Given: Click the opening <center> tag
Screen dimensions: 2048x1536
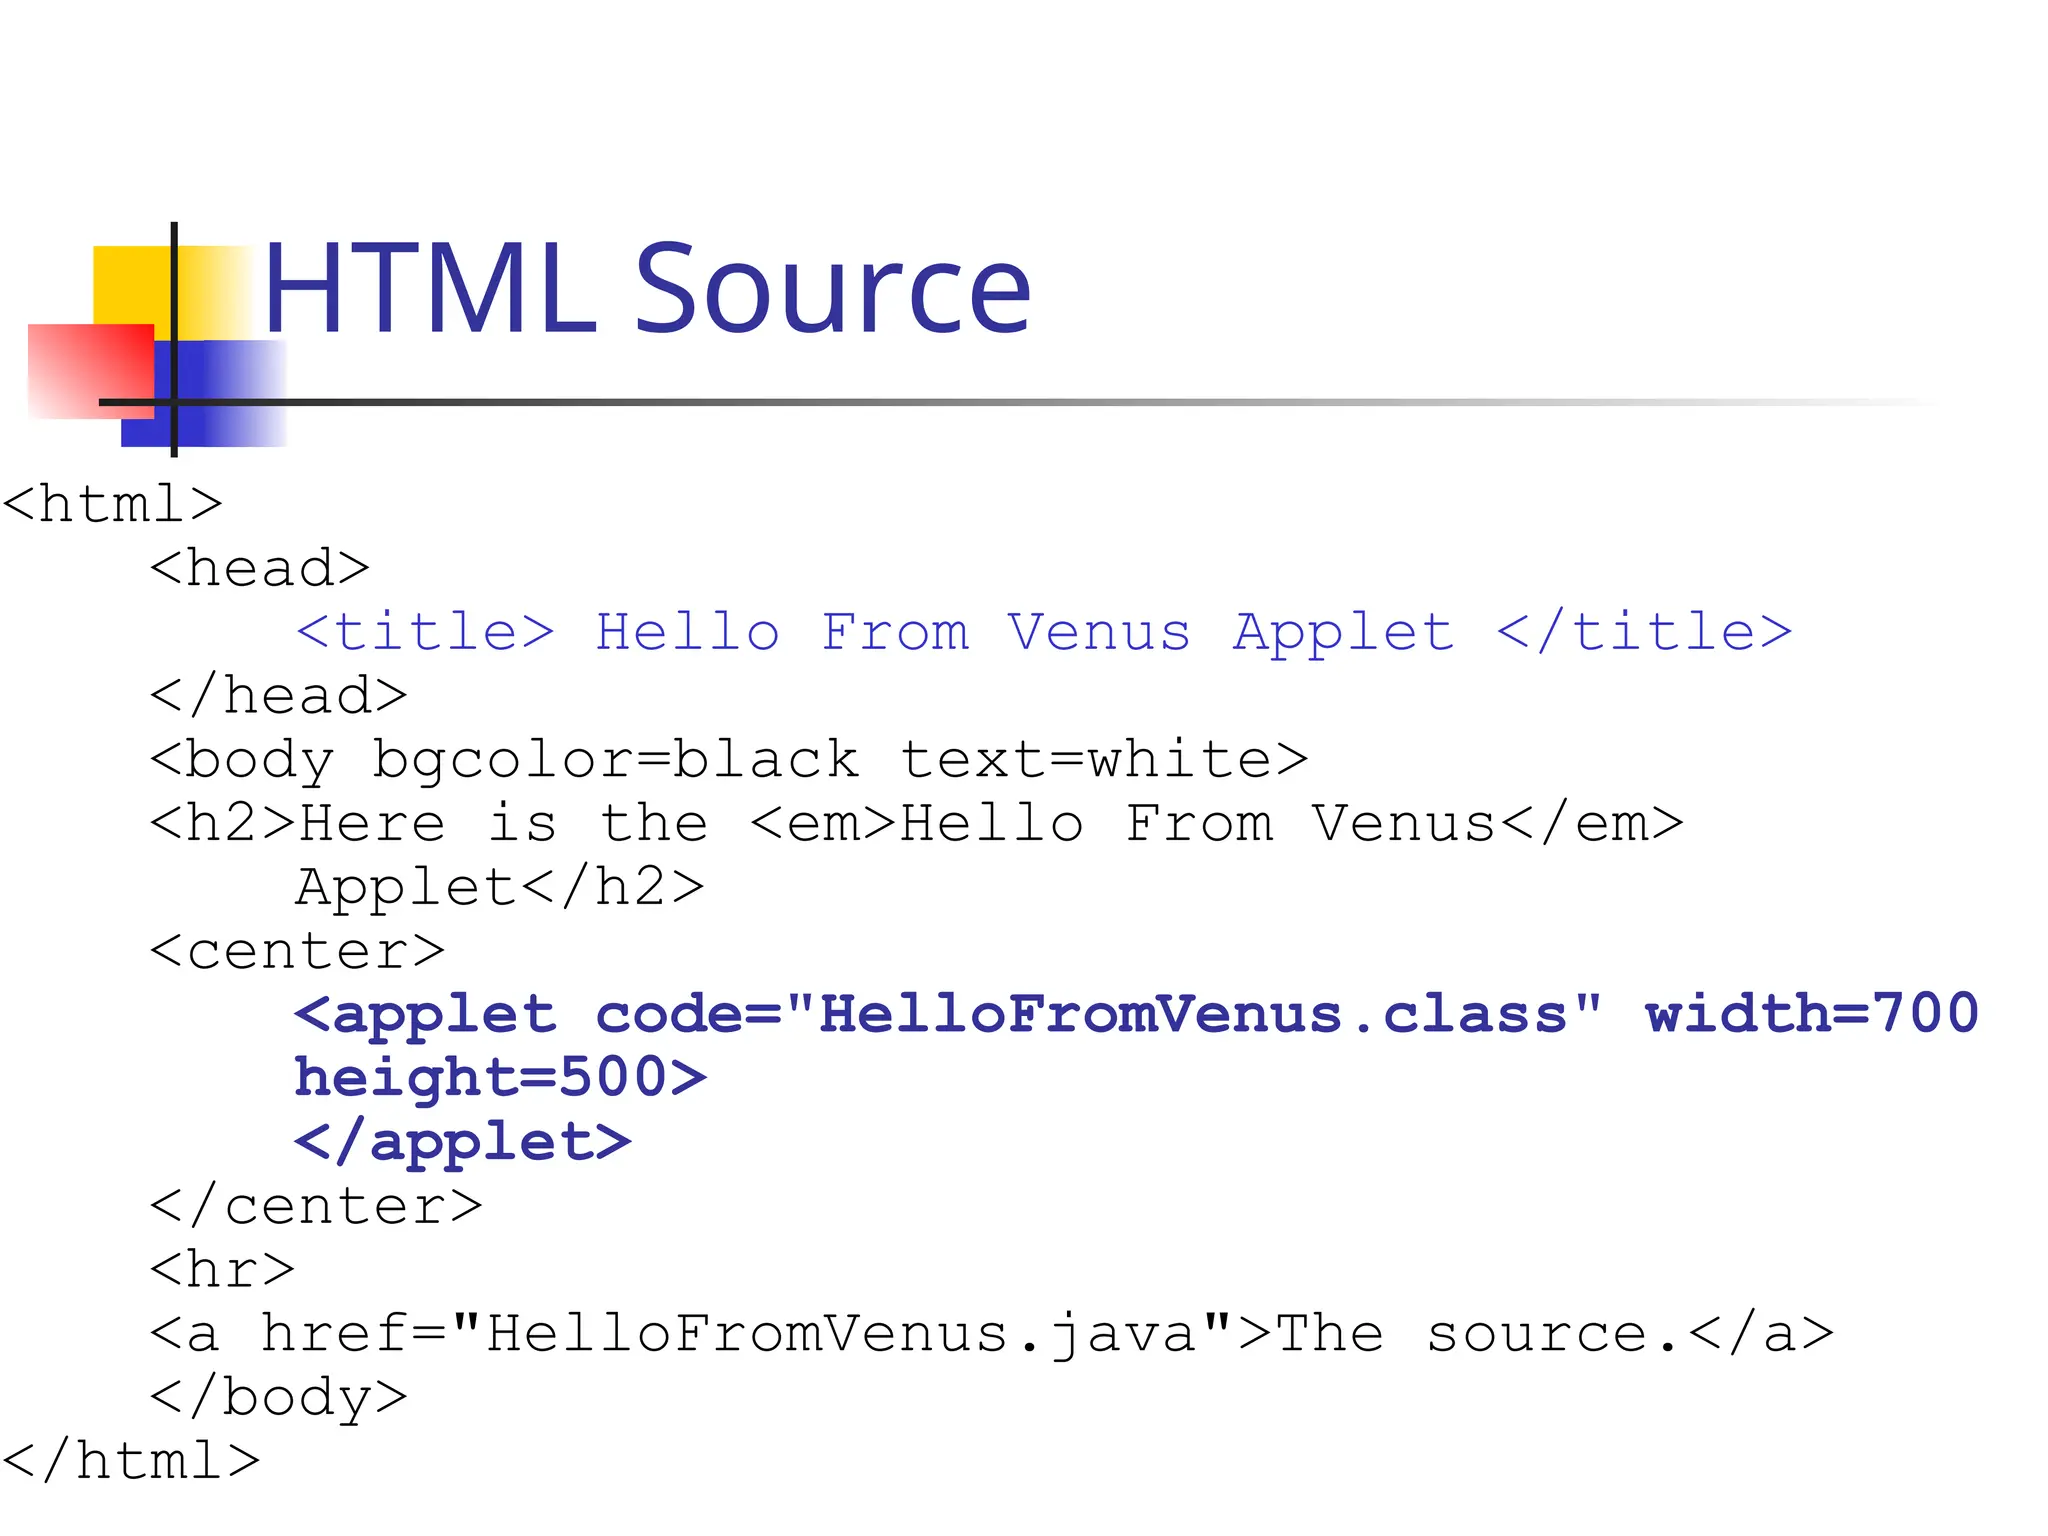Looking at the screenshot, I should click(297, 951).
